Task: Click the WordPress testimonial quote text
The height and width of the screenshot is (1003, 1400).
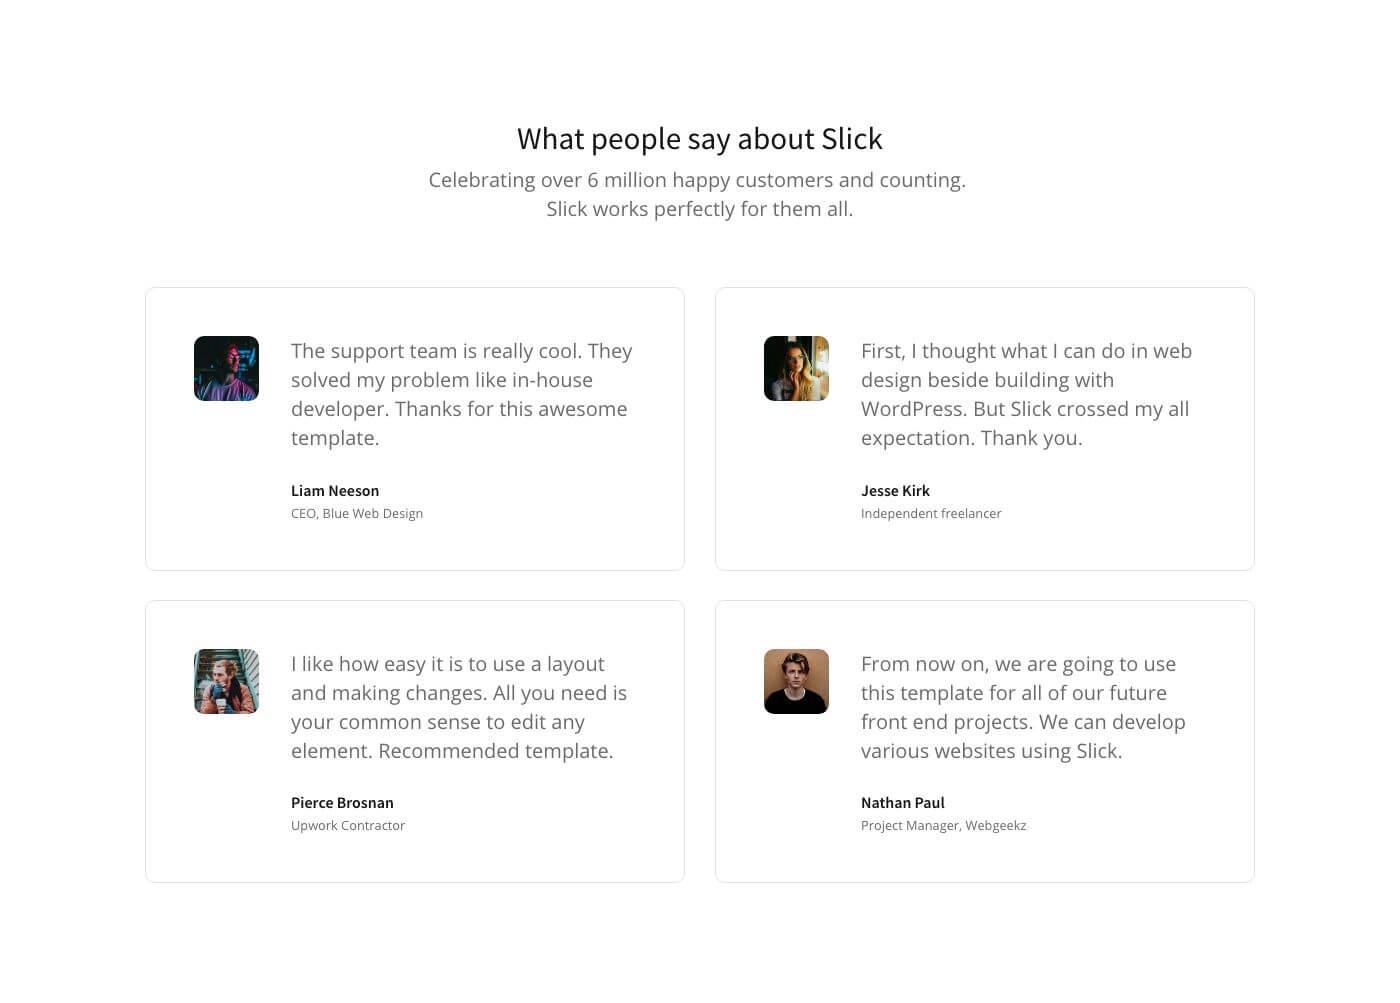Action: click(x=1025, y=394)
